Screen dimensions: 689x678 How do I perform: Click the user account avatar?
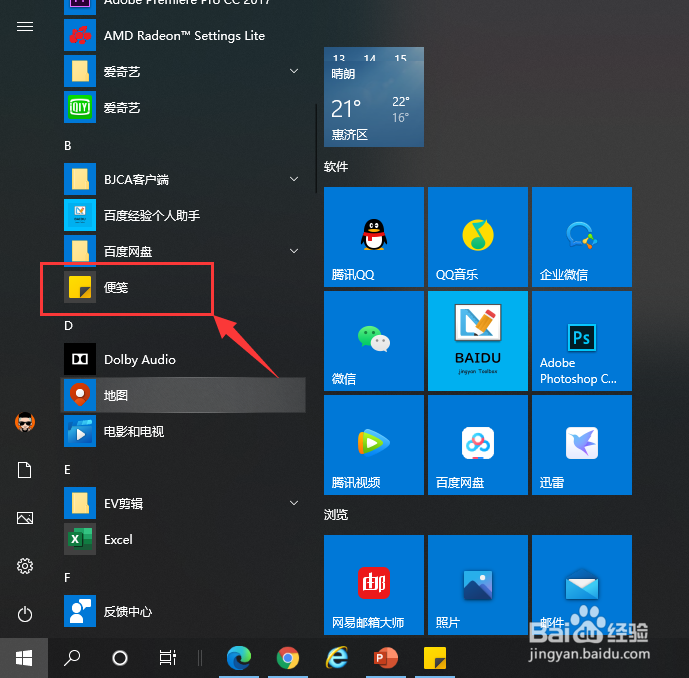[x=25, y=422]
